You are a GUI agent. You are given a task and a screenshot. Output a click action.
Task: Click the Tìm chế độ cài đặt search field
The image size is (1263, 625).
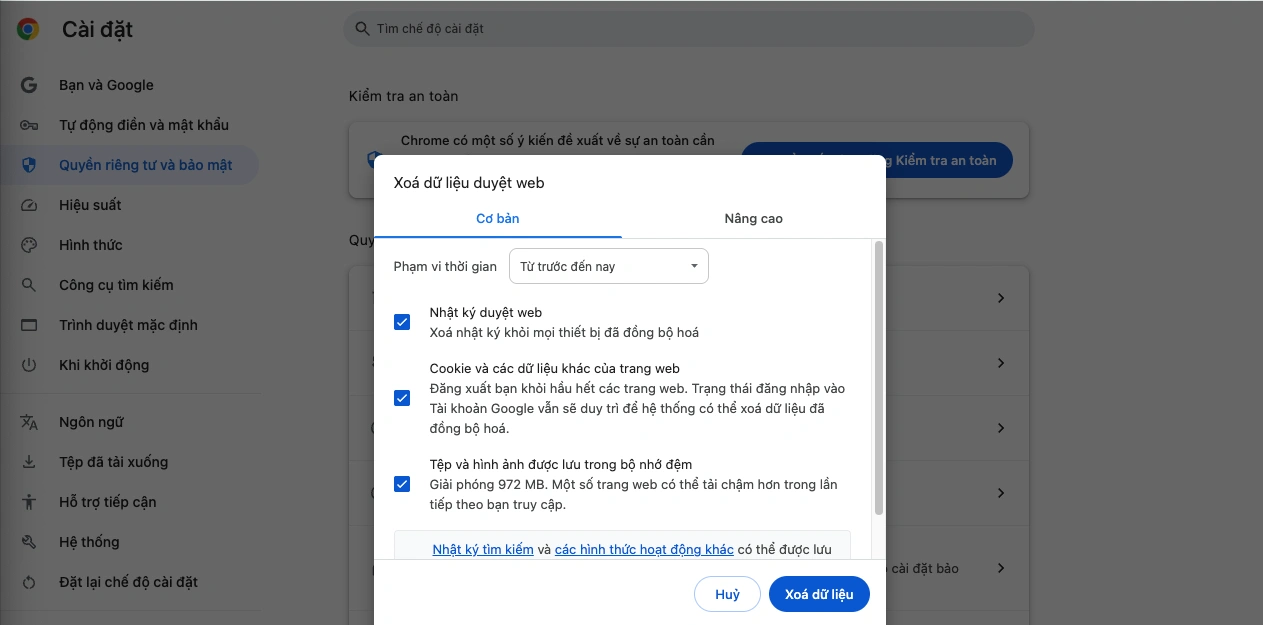pos(688,29)
